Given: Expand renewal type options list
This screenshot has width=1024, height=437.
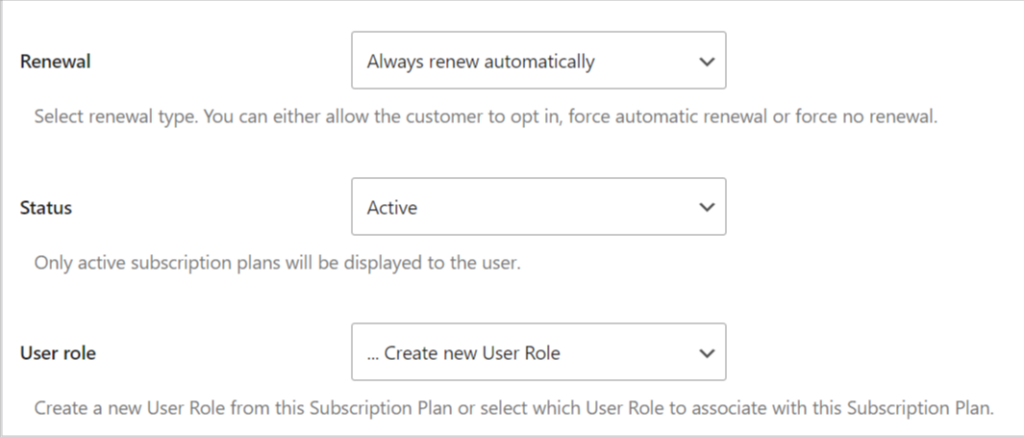Looking at the screenshot, I should [538, 61].
